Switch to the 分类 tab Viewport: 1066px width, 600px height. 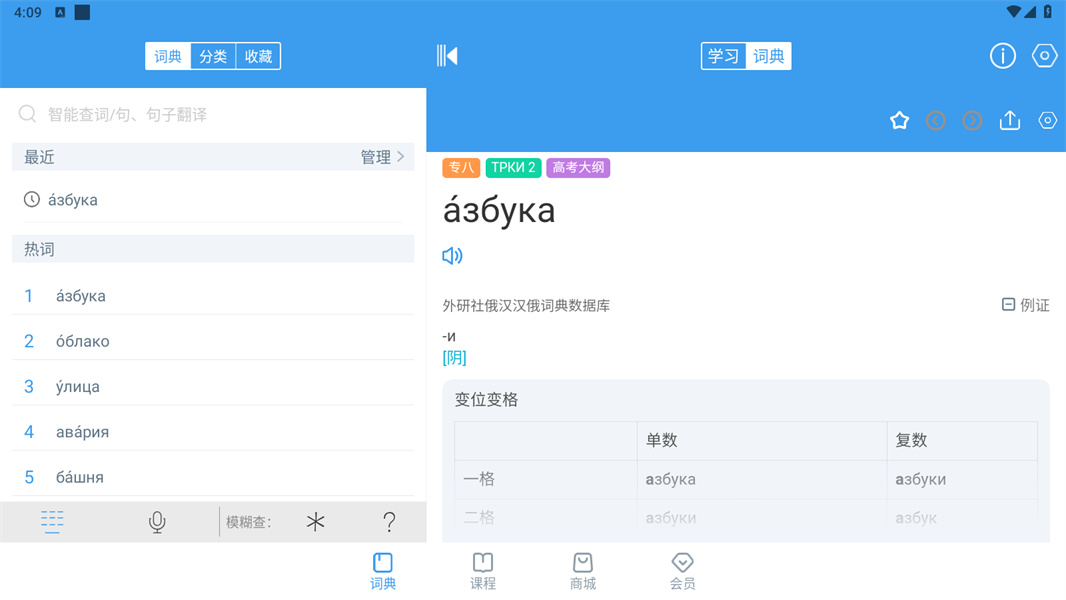(x=213, y=56)
